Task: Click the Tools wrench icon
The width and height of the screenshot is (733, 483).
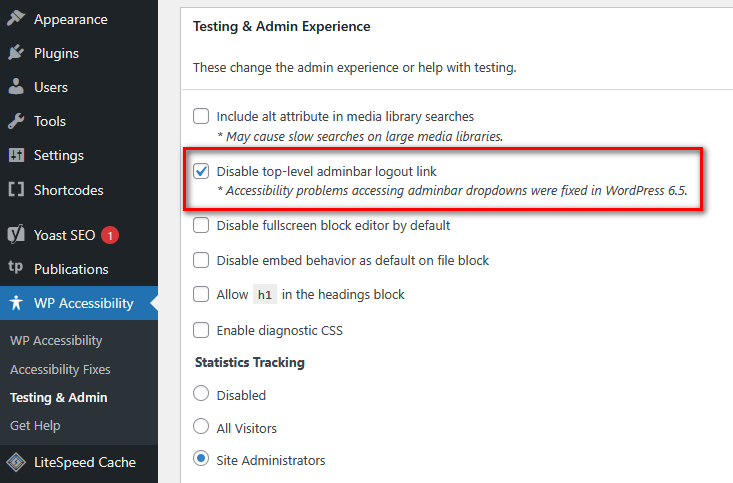Action: tap(16, 121)
